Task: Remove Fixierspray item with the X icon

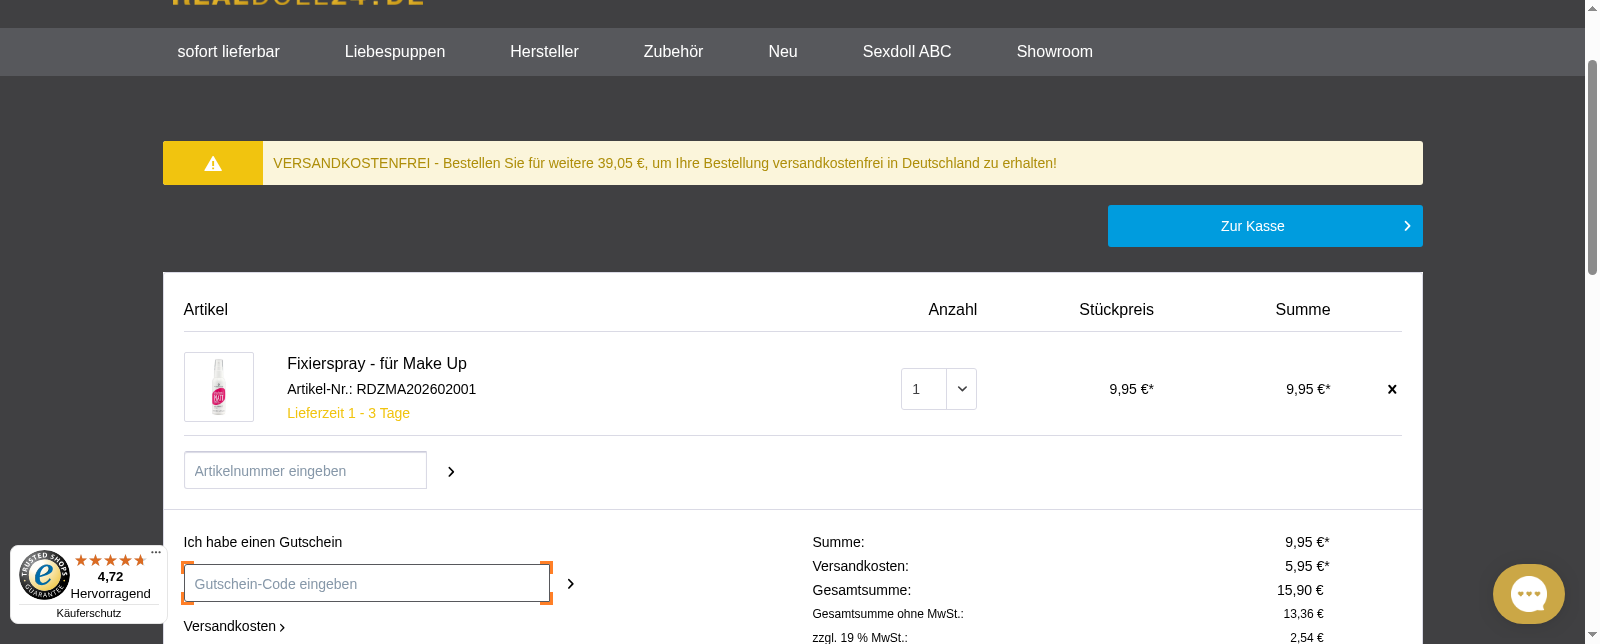Action: point(1392,390)
